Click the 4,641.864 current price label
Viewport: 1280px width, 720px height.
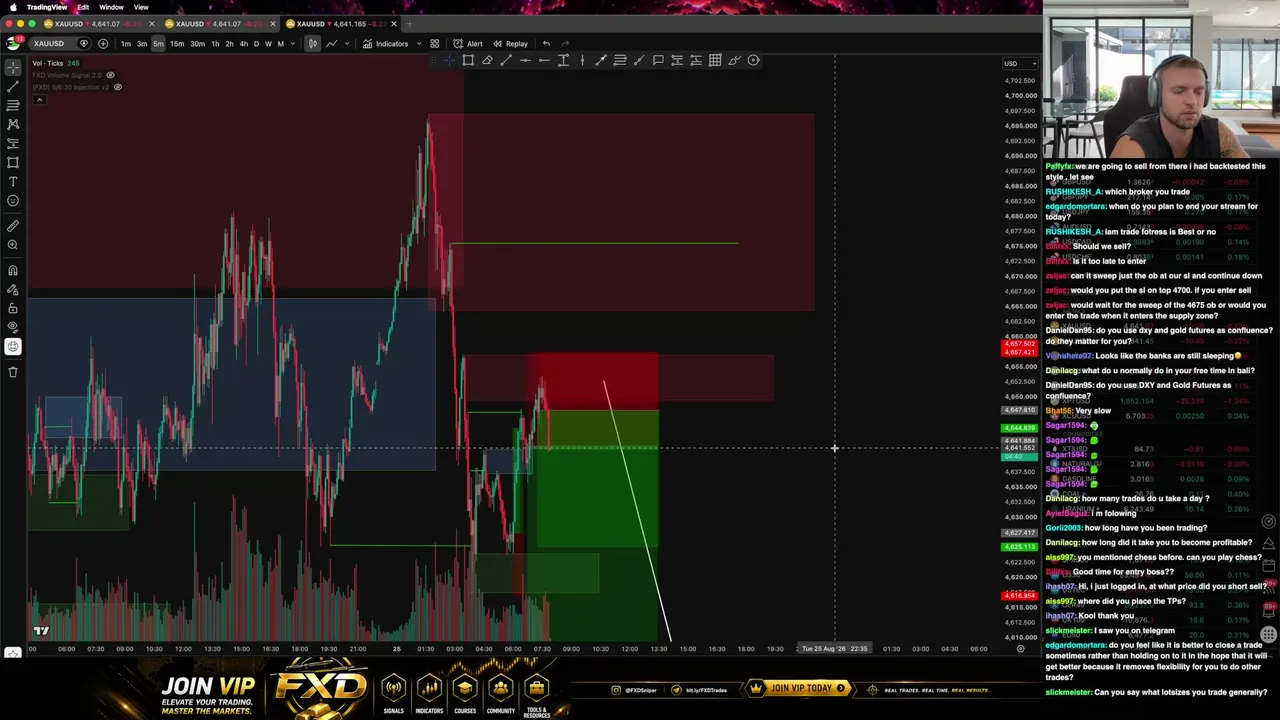[x=1020, y=441]
